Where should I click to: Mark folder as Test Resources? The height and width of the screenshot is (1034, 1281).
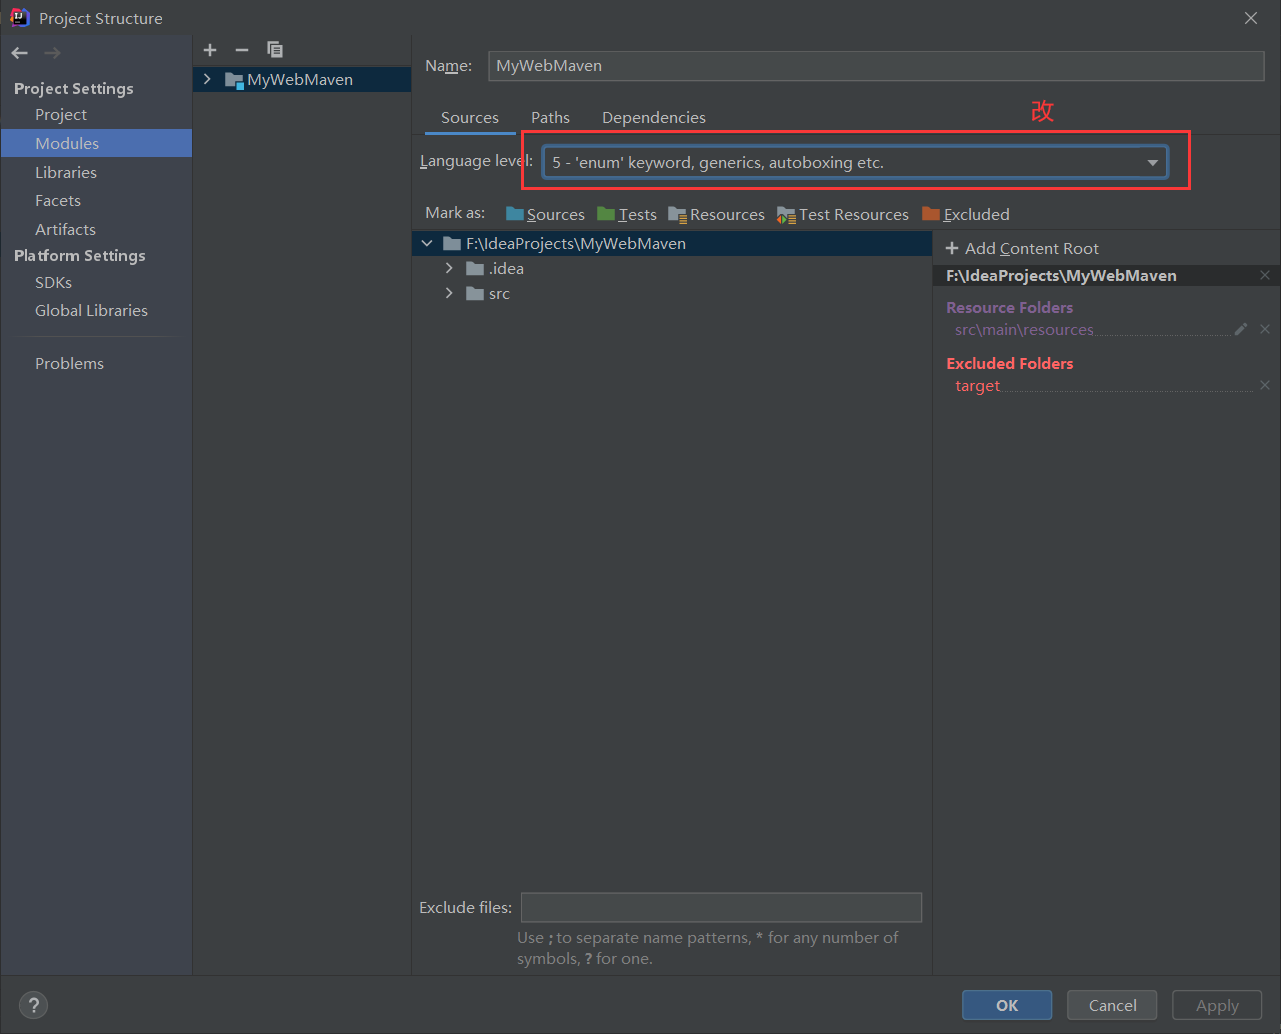coord(843,214)
